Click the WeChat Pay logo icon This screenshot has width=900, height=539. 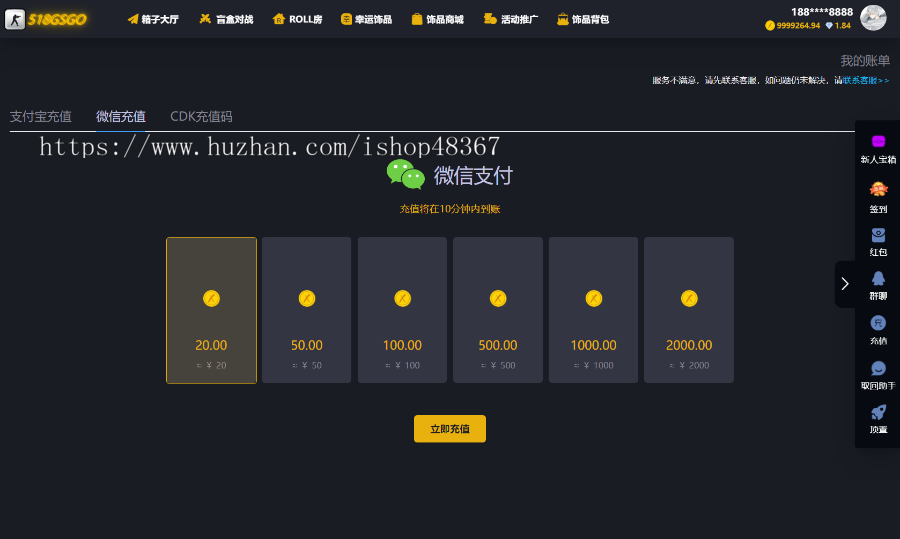(x=405, y=175)
